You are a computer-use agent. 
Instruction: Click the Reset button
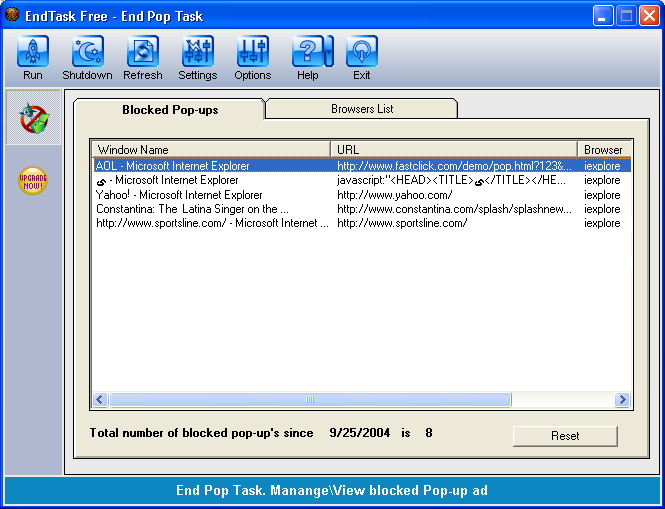pyautogui.click(x=565, y=436)
